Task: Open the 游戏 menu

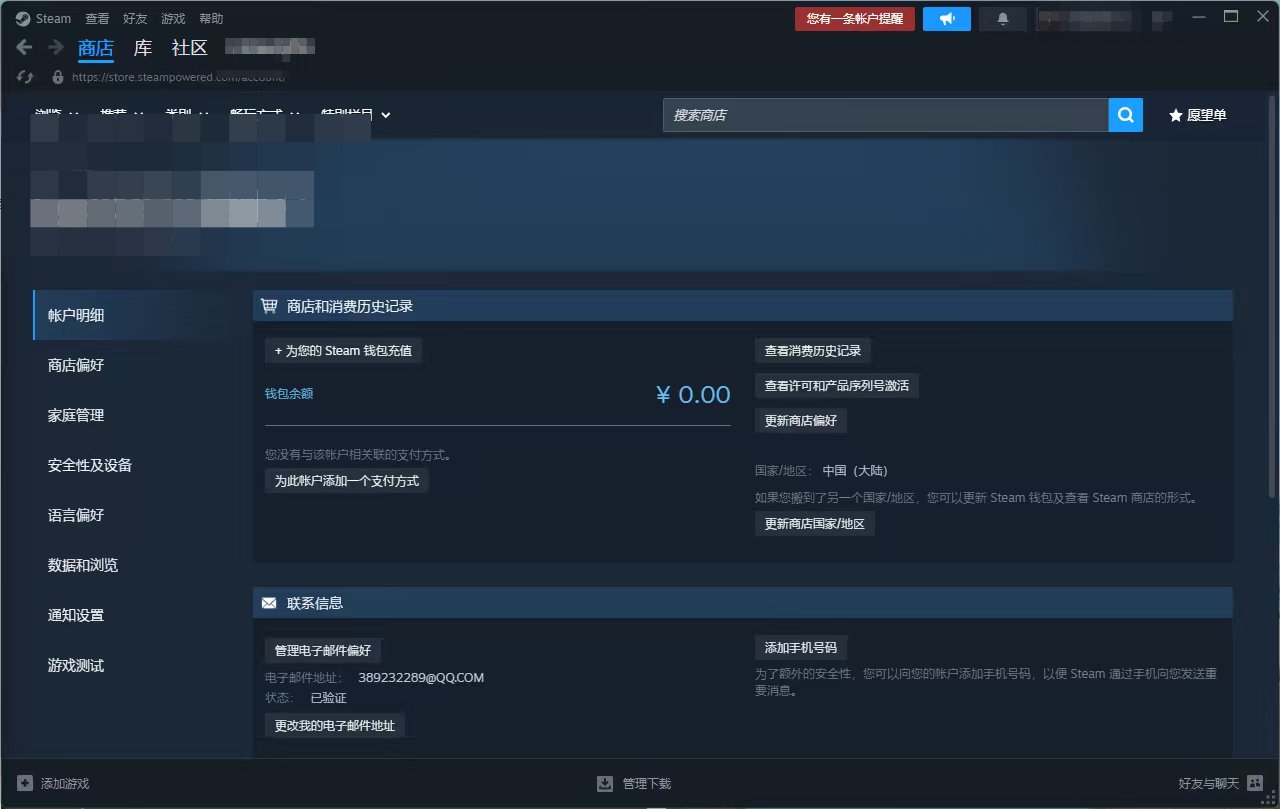Action: pos(173,19)
